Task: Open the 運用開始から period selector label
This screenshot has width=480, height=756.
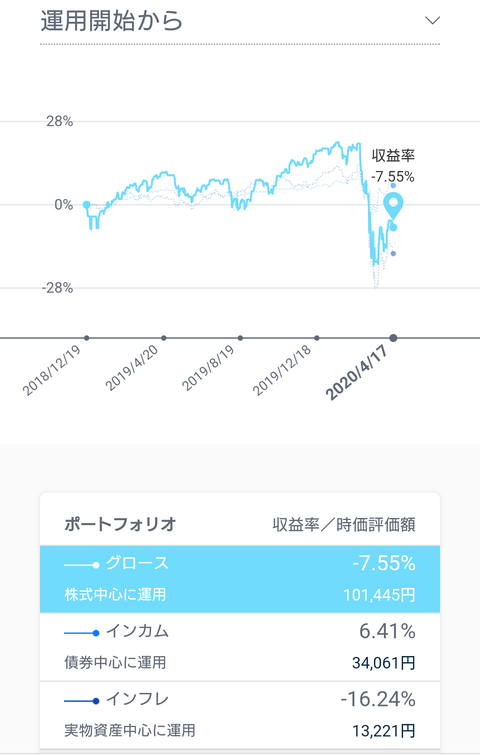Action: point(111,21)
